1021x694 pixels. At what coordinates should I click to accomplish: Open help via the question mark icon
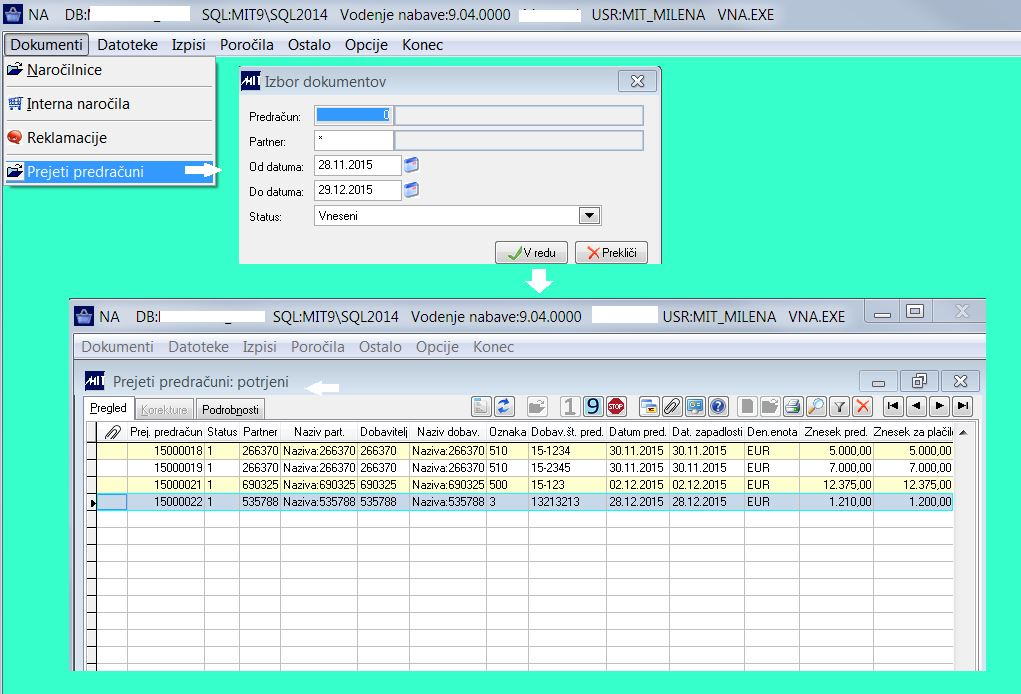(x=717, y=406)
